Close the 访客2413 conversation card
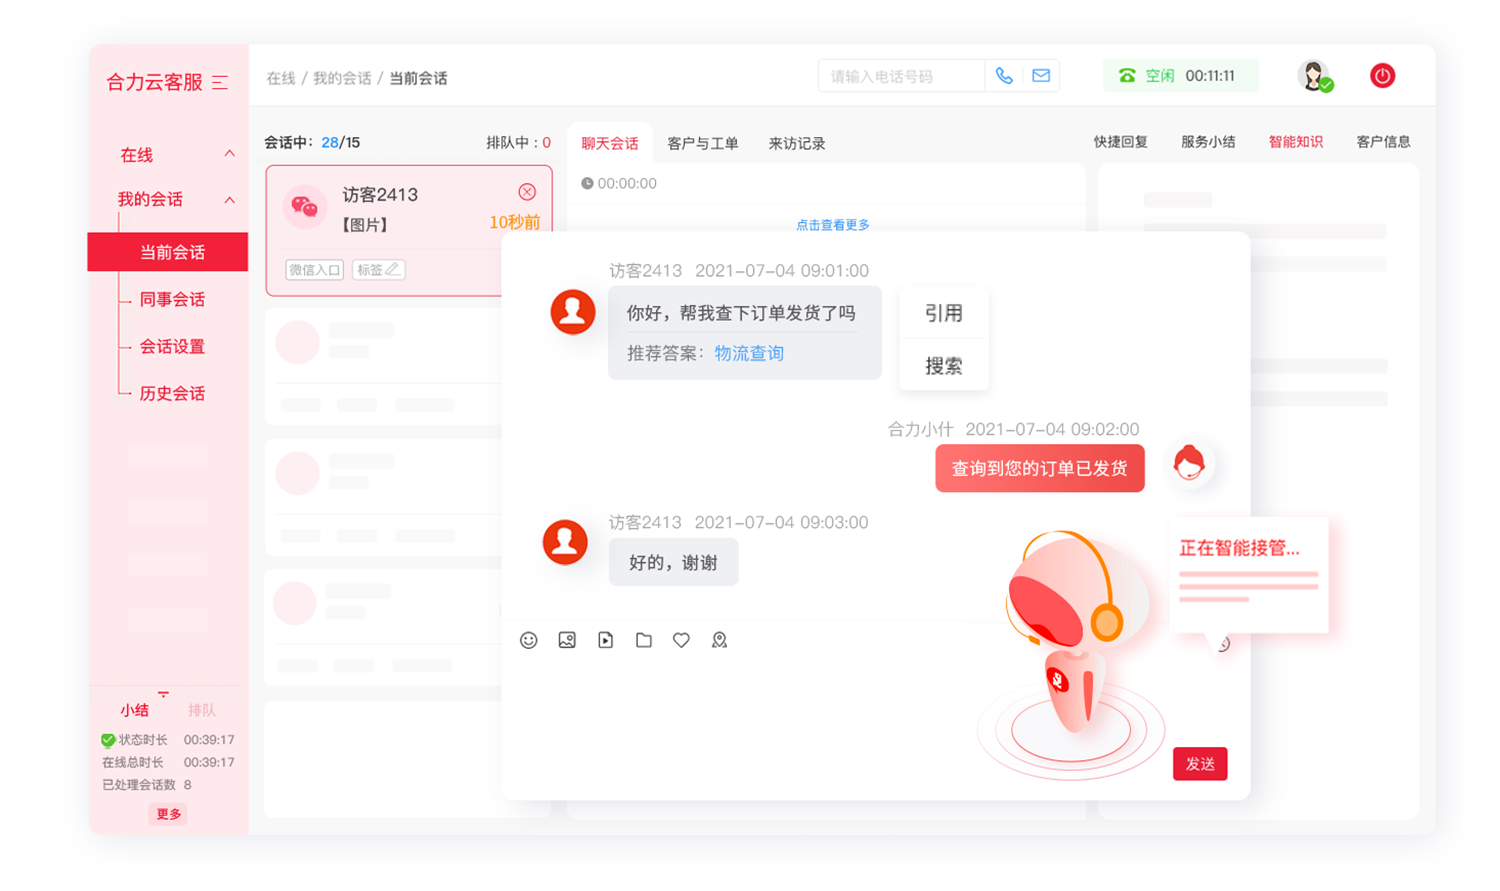This screenshot has height=891, width=1500. point(527,192)
